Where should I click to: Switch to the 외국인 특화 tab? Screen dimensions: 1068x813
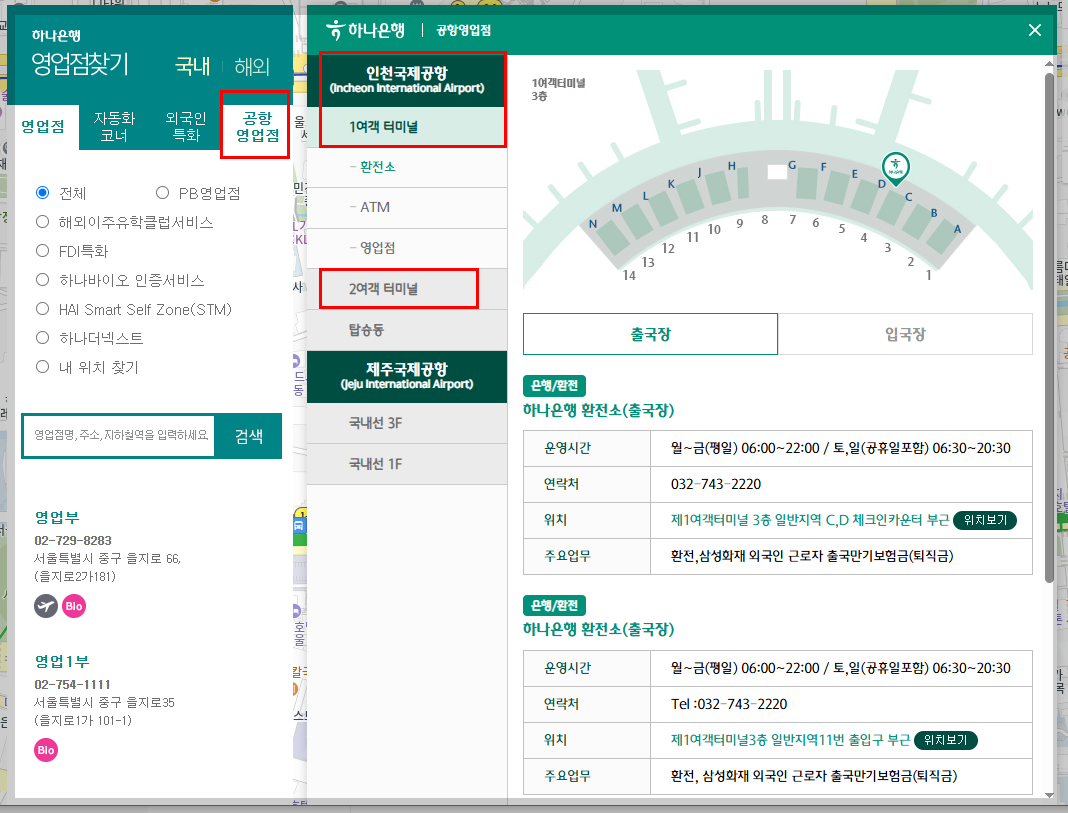point(186,127)
